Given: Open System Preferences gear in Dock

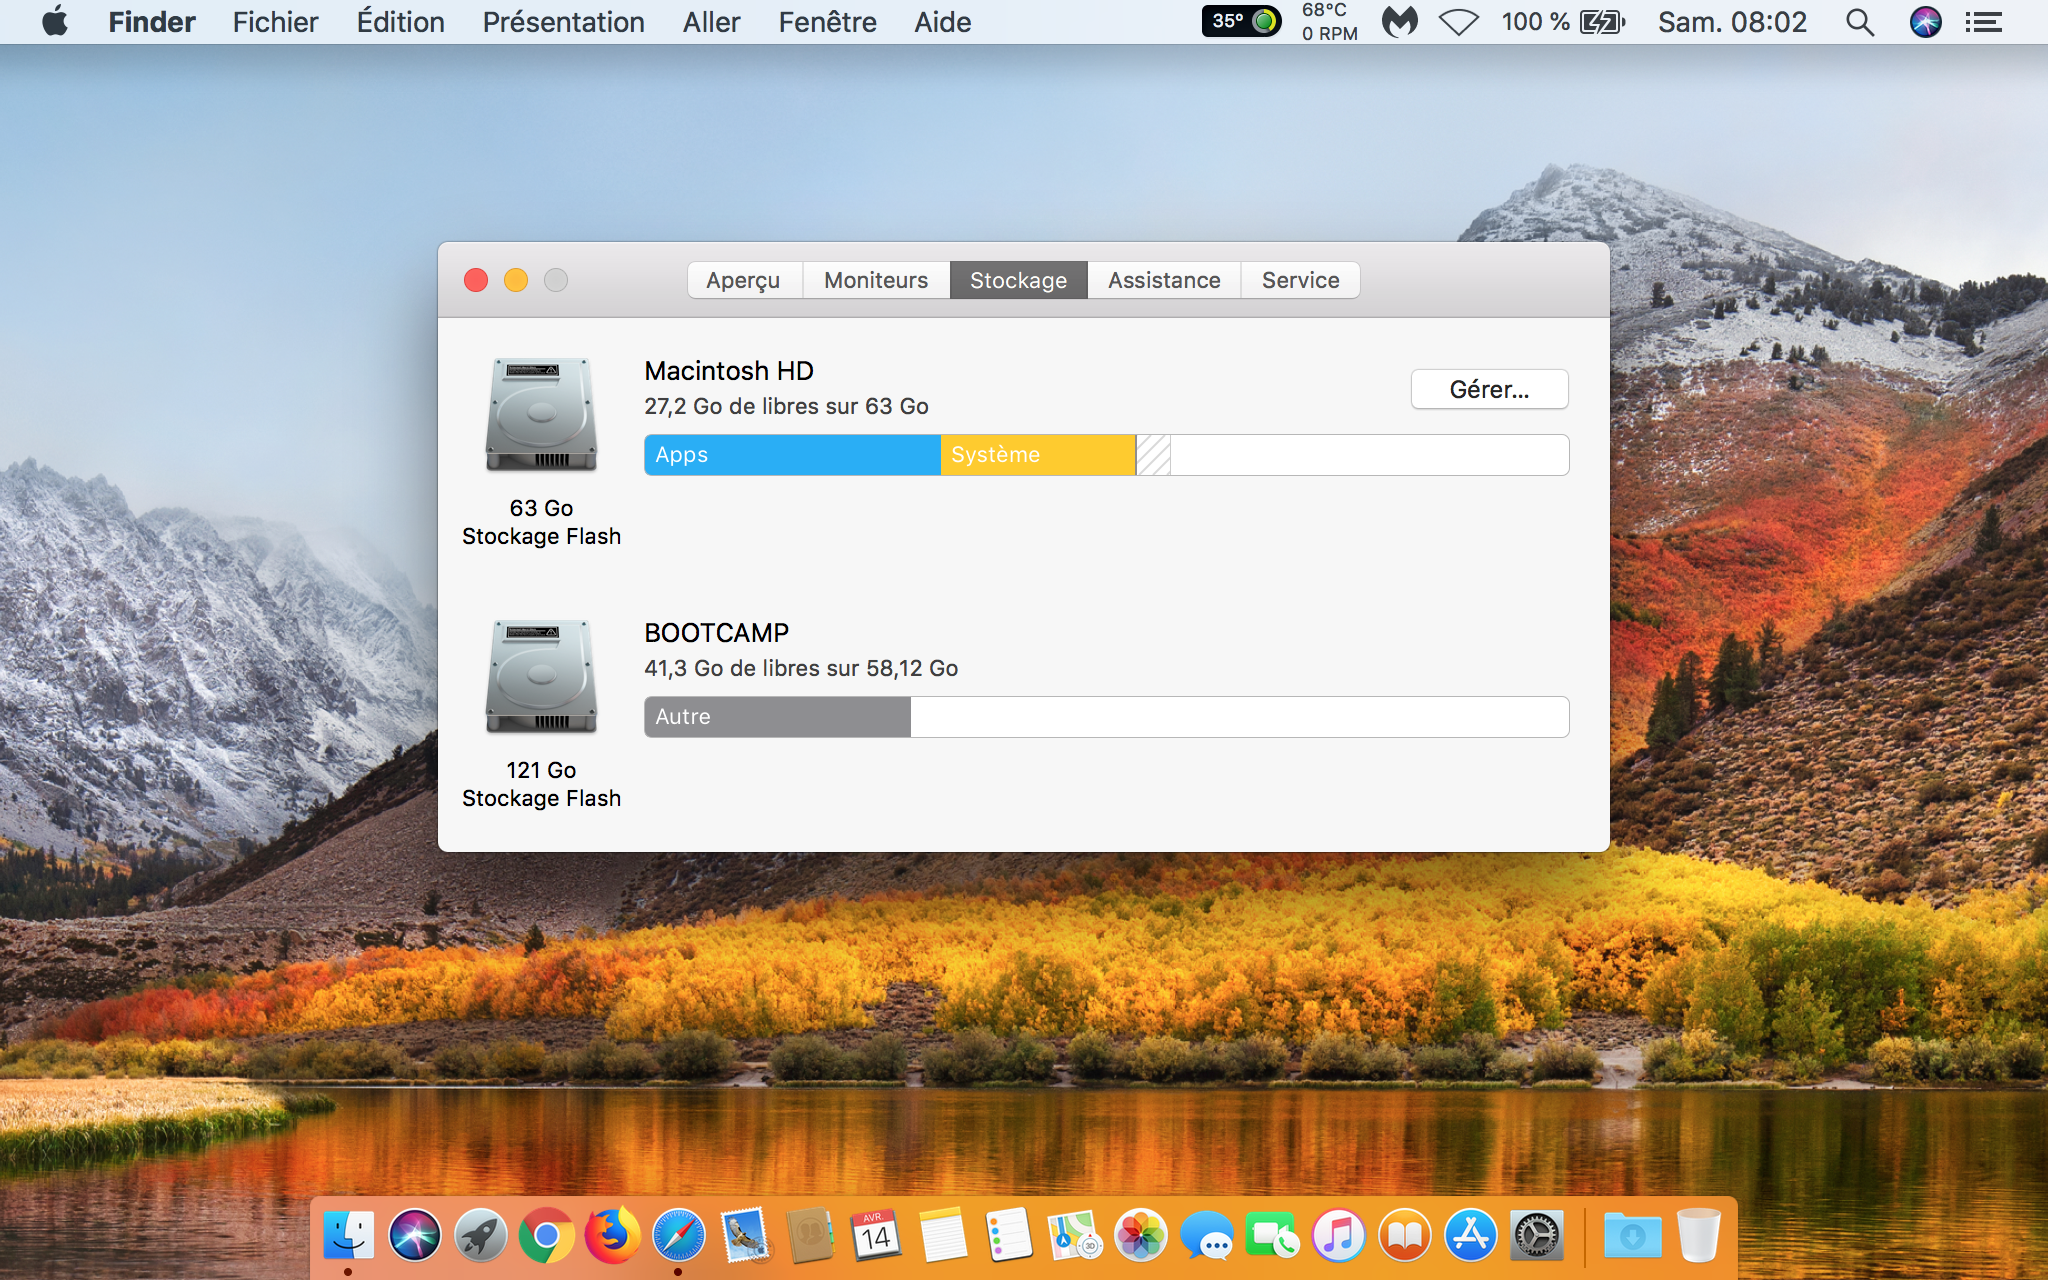Looking at the screenshot, I should pos(1536,1236).
